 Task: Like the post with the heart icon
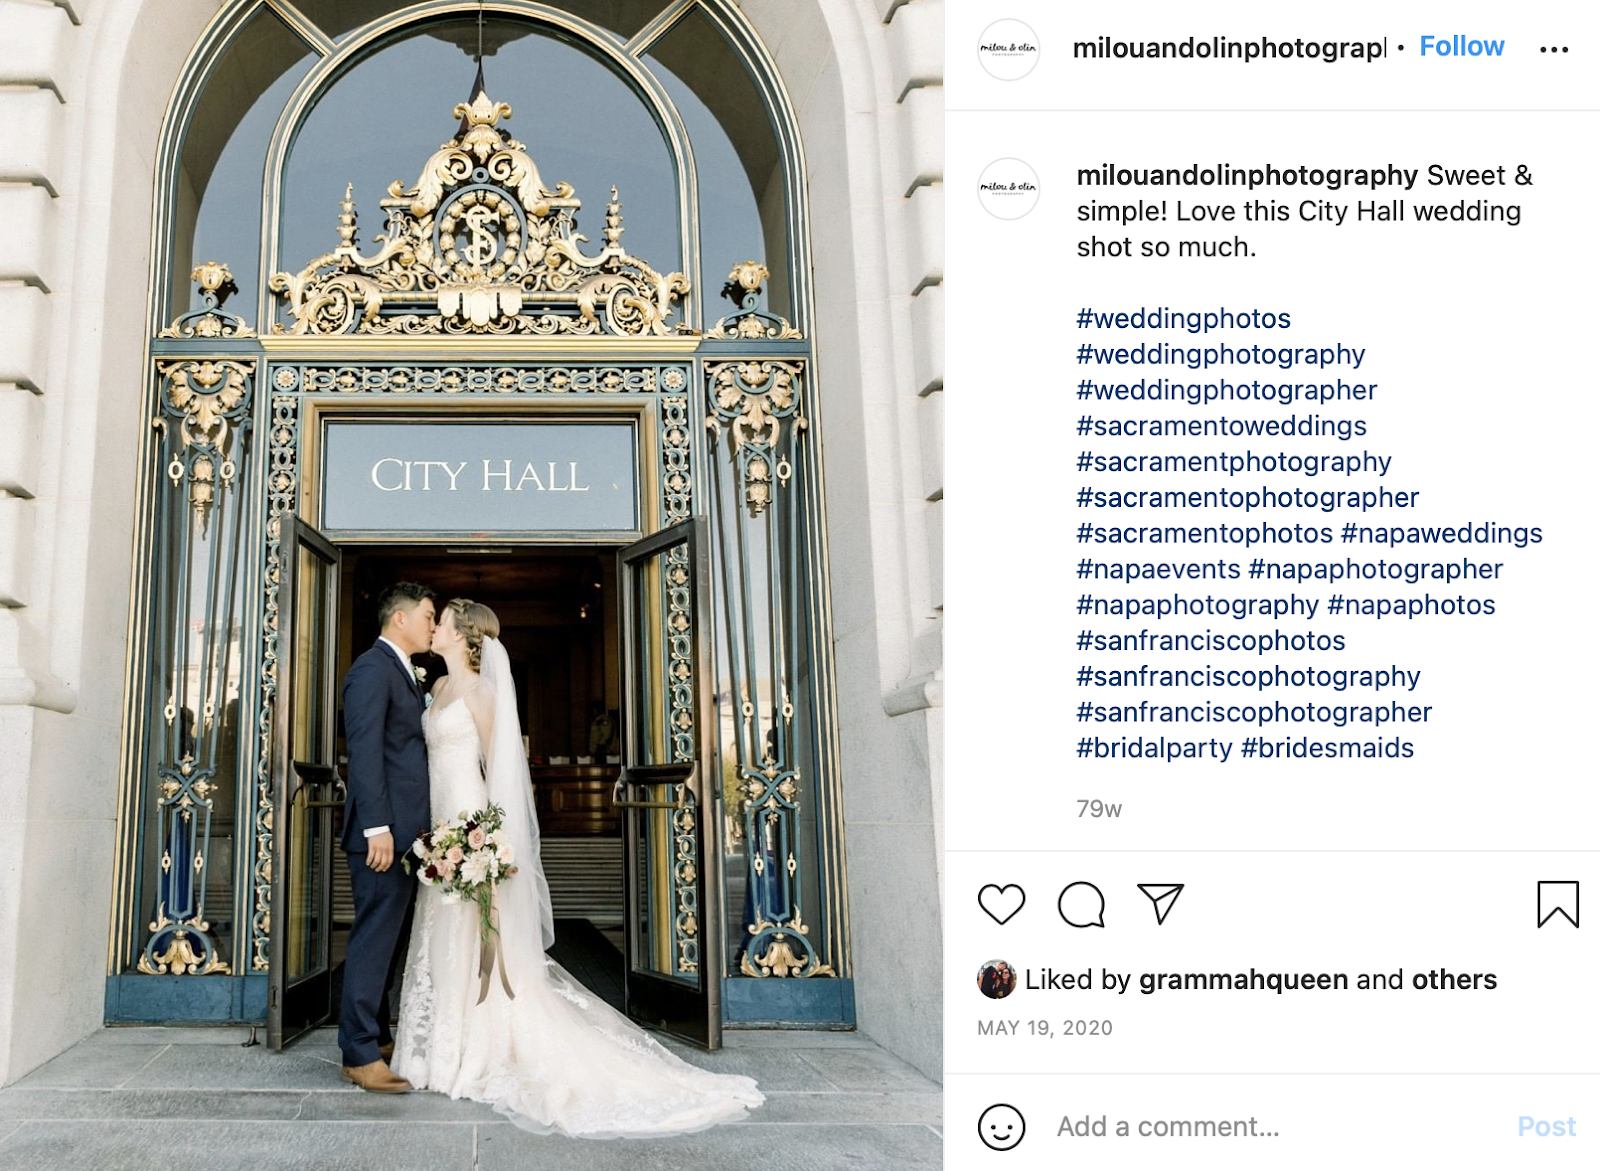pos(1001,904)
